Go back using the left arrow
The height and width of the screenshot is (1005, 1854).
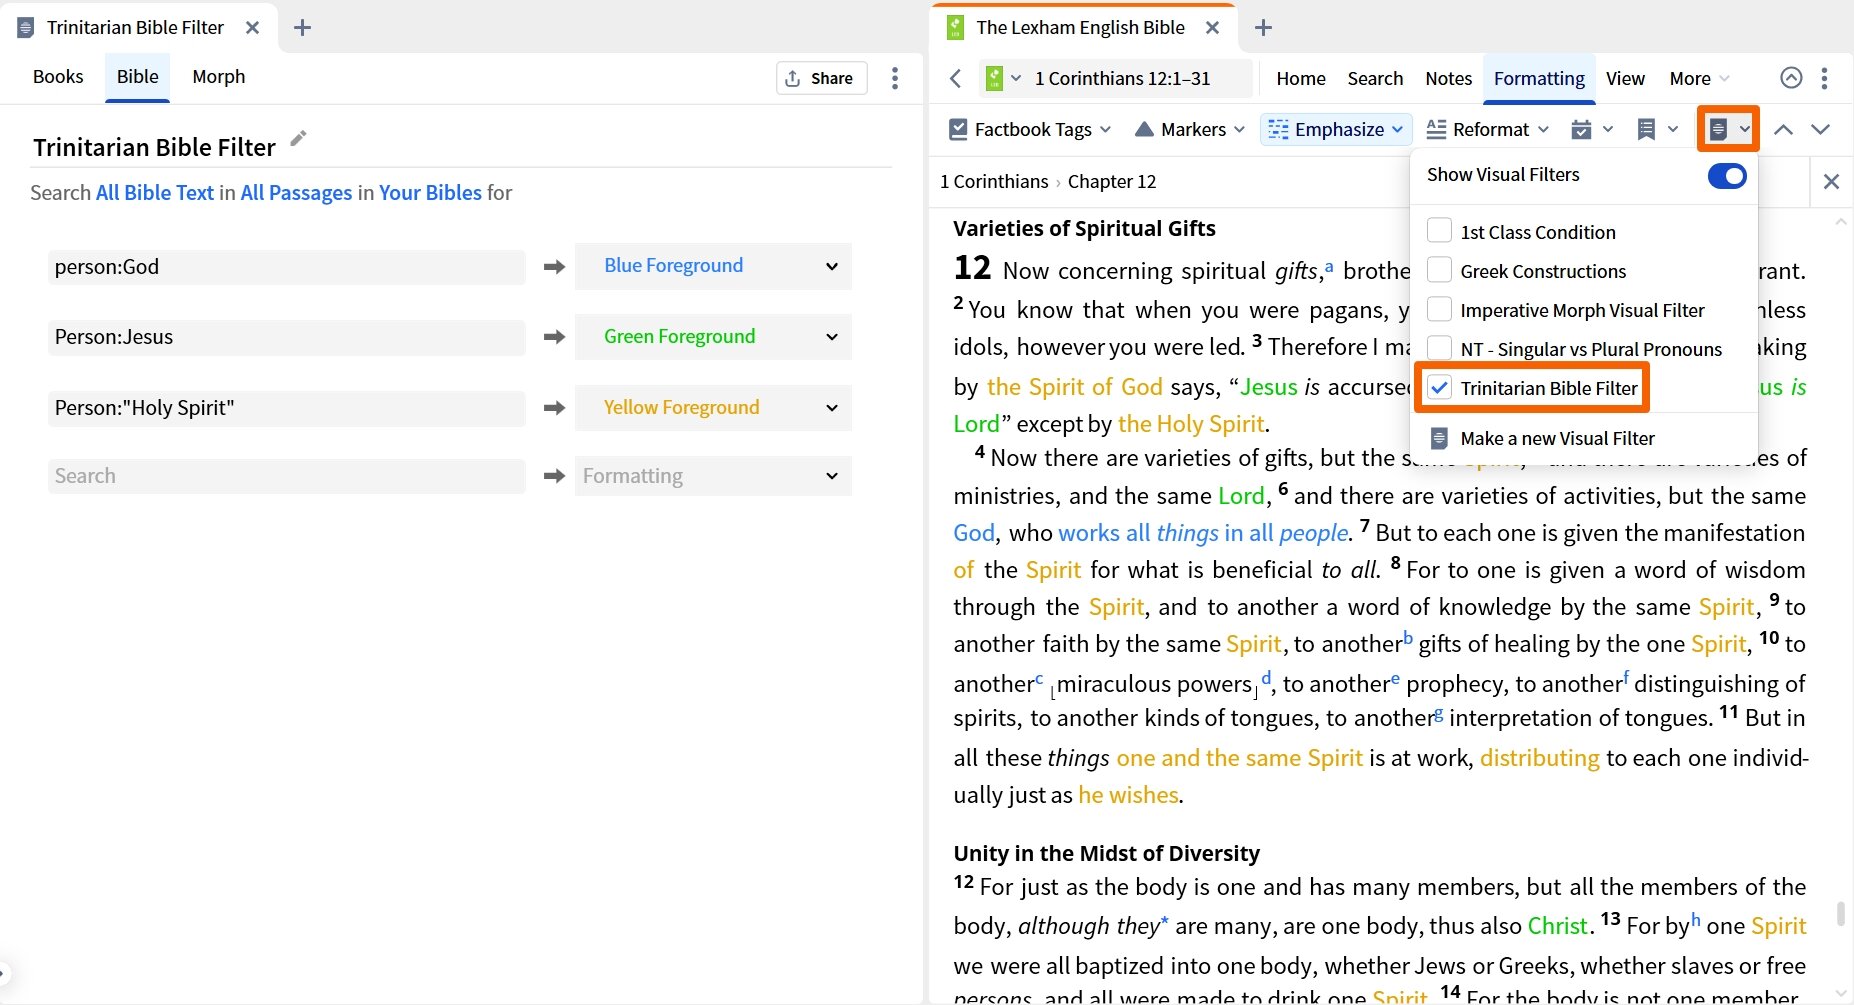click(956, 78)
